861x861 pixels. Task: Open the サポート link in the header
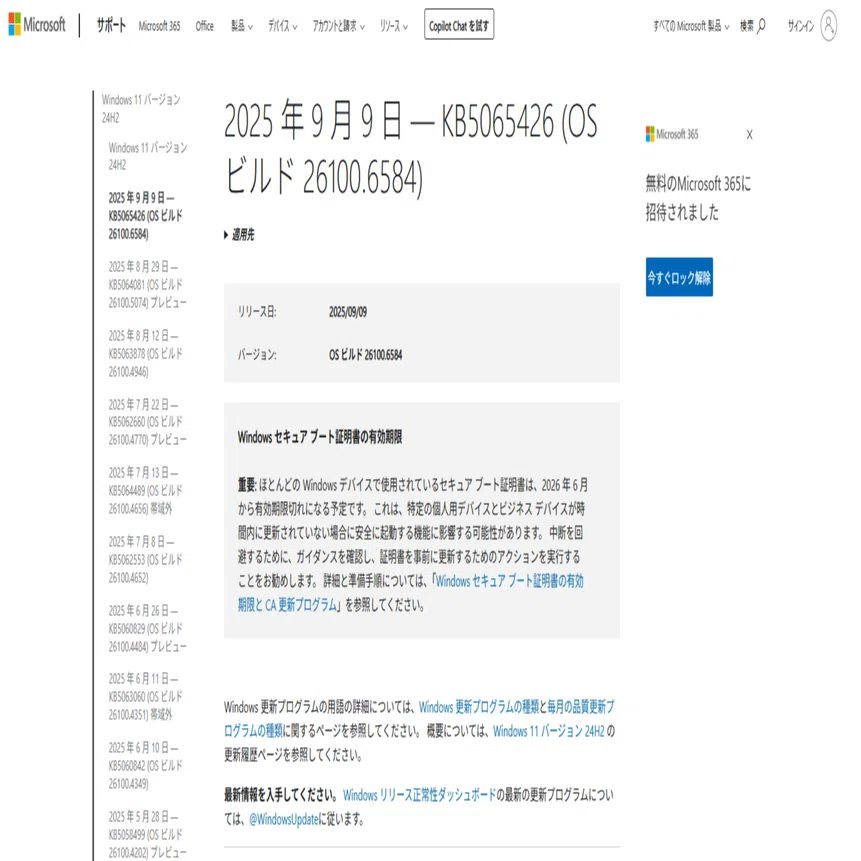(x=111, y=25)
